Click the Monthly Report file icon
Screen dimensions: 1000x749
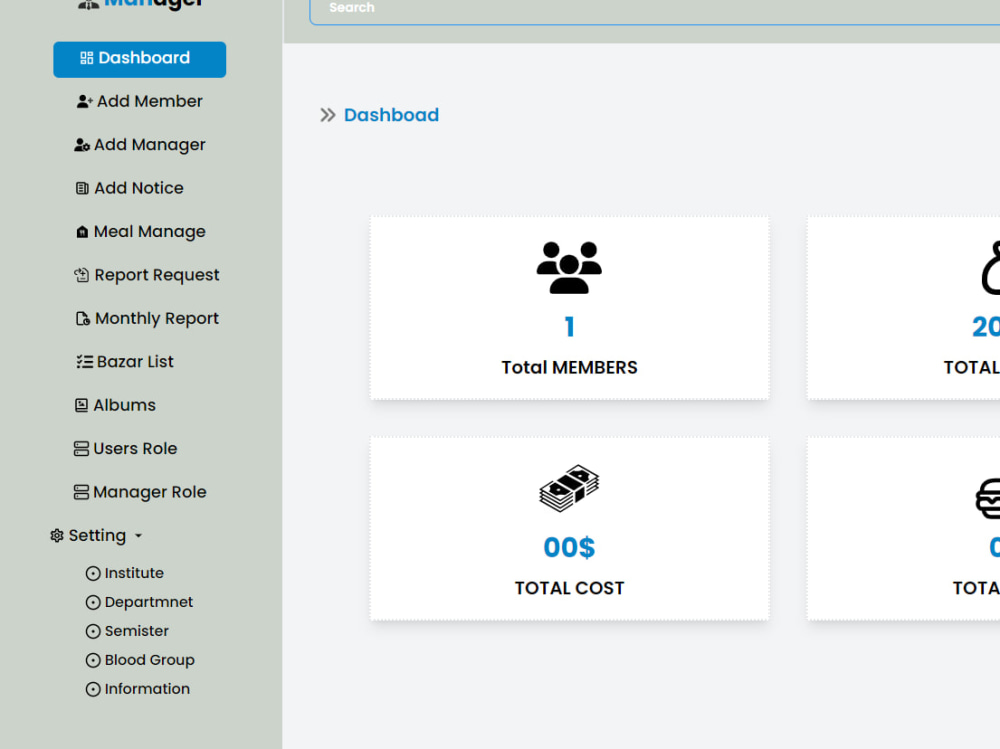coord(83,318)
